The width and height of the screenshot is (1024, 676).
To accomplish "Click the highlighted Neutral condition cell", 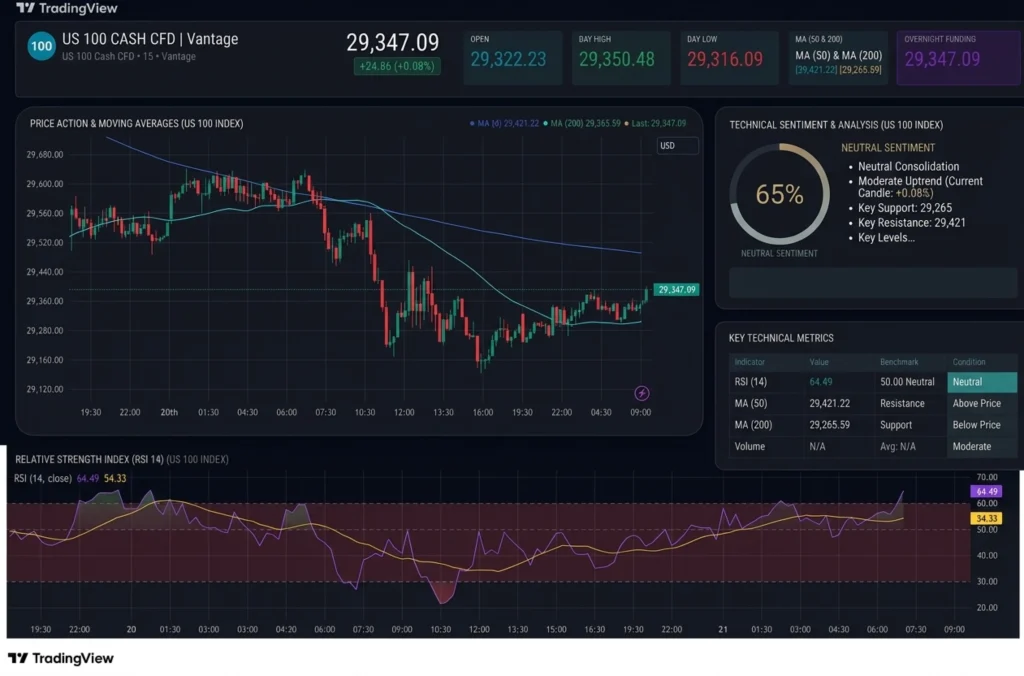I will tap(982, 382).
